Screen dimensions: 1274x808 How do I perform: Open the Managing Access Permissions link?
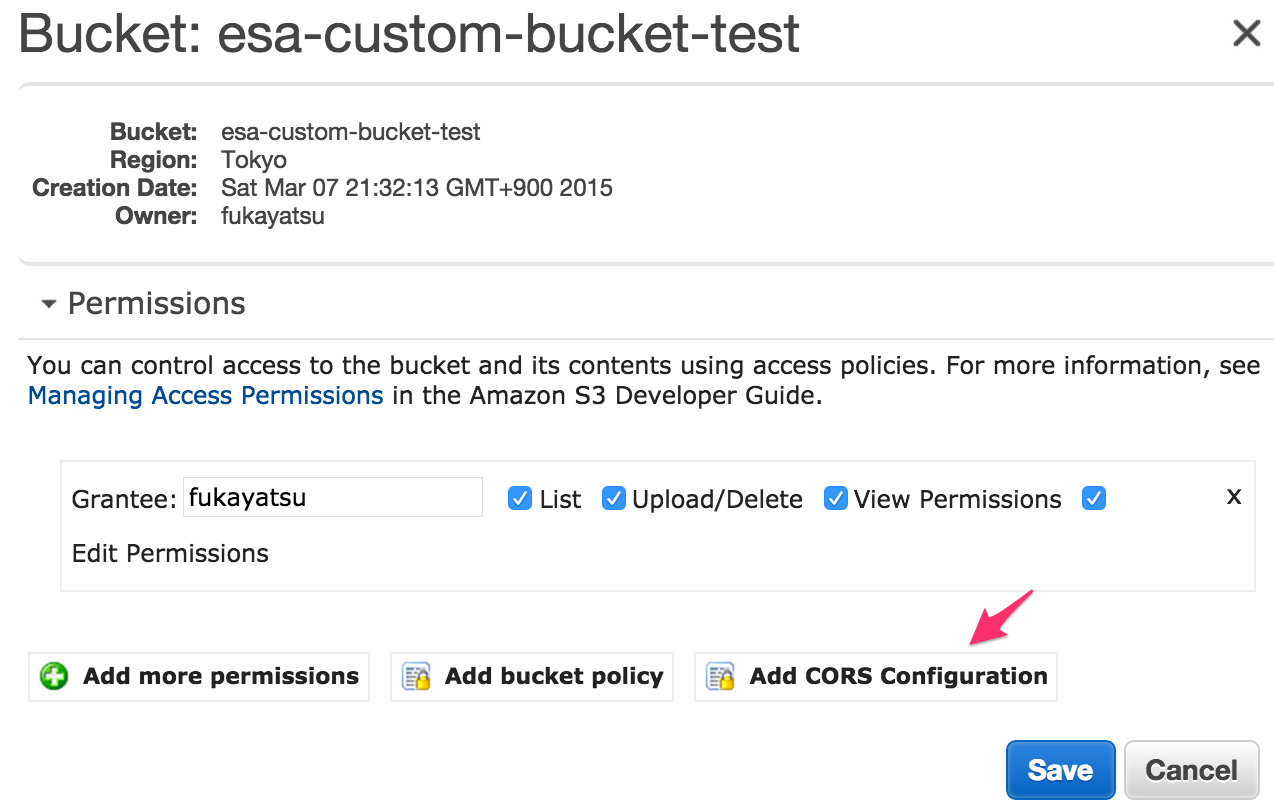205,395
